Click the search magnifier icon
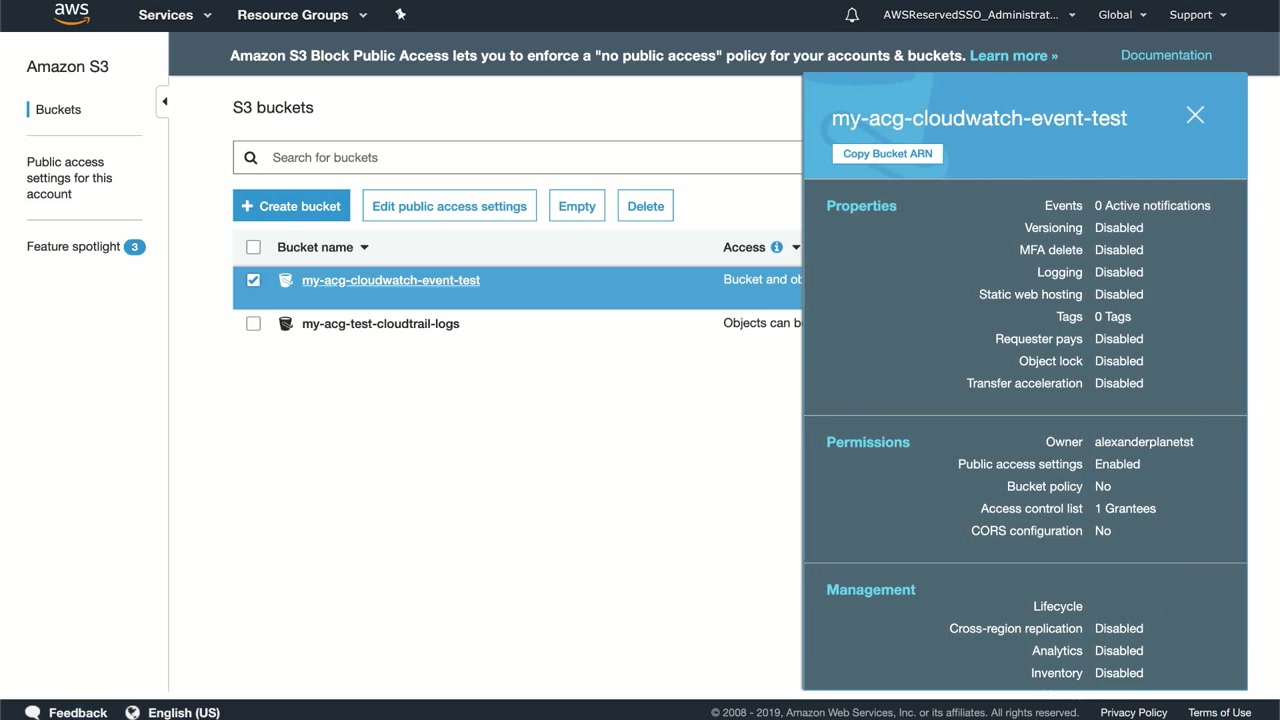The width and height of the screenshot is (1280, 720). (251, 157)
